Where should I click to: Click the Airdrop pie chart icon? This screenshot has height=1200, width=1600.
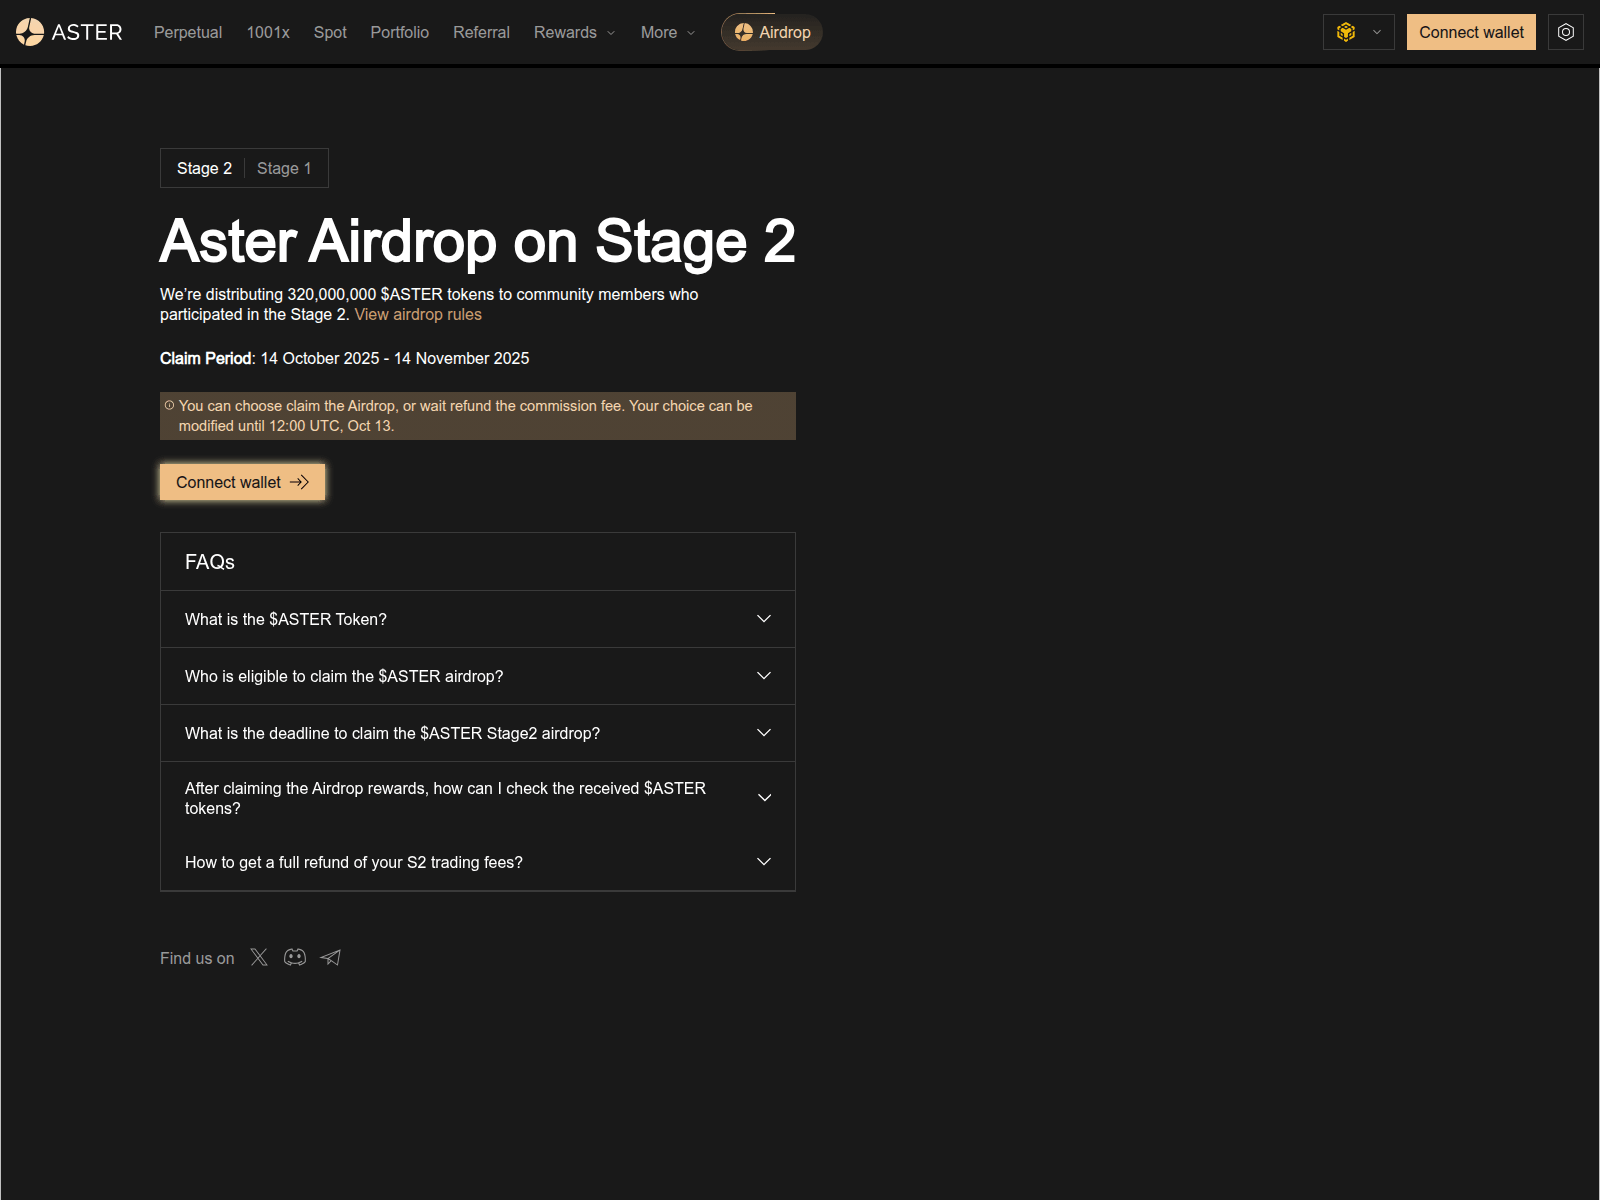742,31
